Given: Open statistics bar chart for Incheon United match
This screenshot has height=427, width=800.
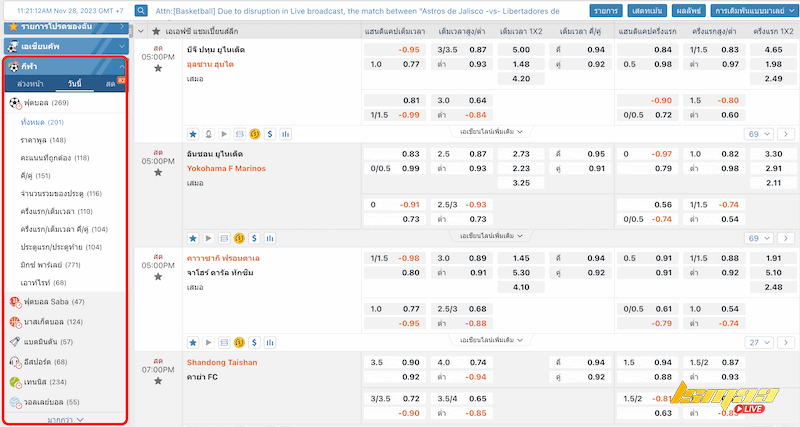Looking at the screenshot, I should (x=270, y=238).
